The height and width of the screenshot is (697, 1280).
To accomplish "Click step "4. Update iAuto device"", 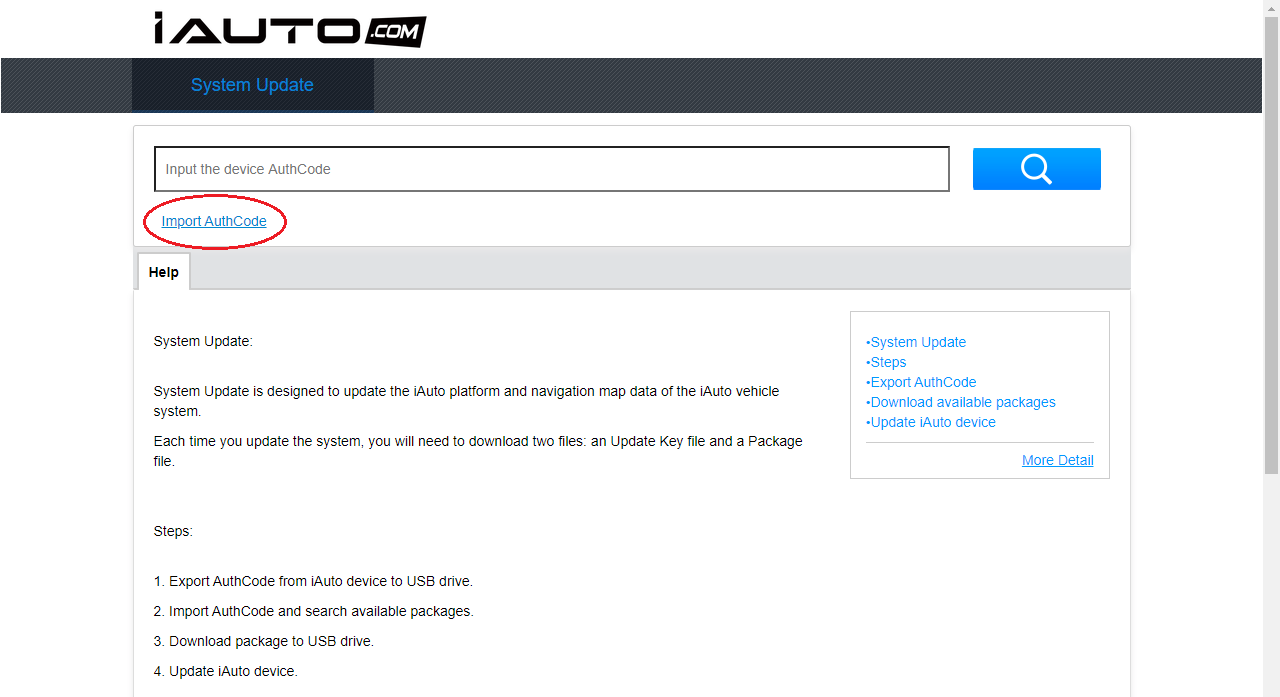I will (226, 671).
